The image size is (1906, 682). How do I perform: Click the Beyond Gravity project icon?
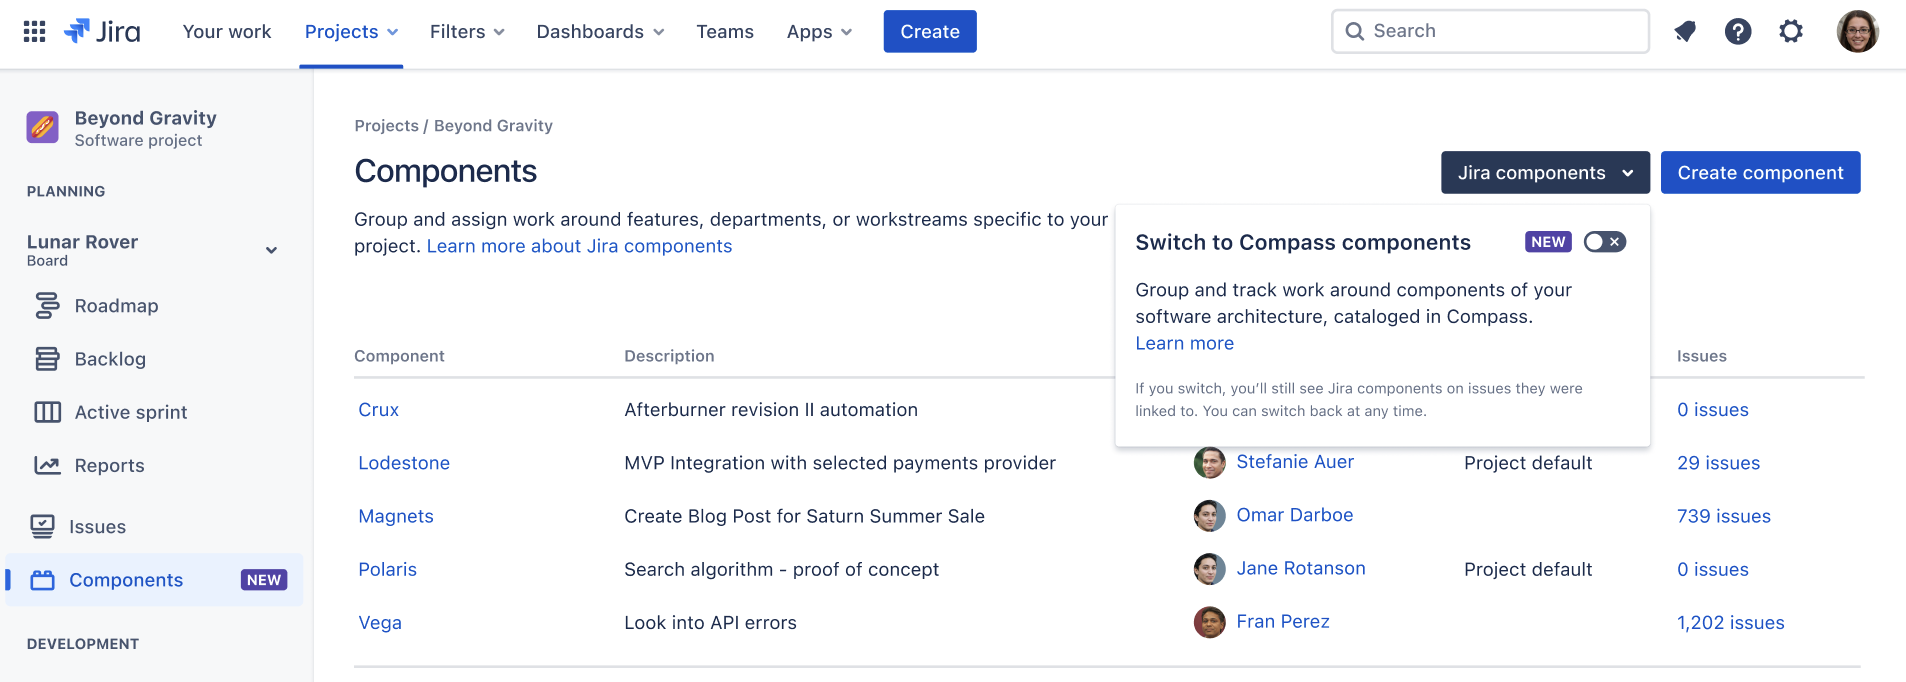(x=42, y=127)
